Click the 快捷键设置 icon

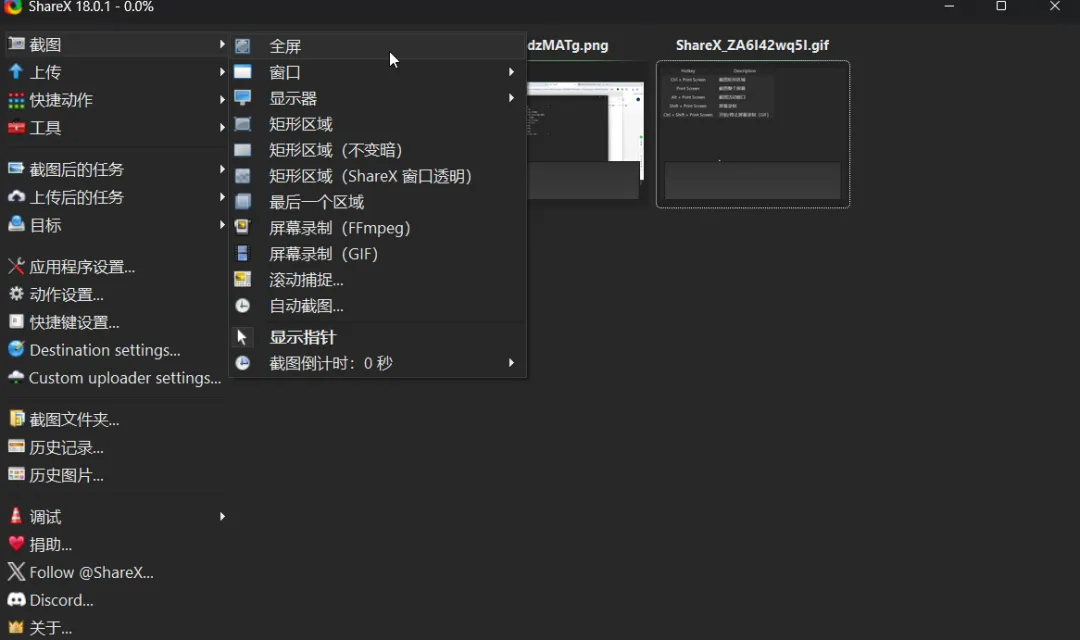point(16,322)
